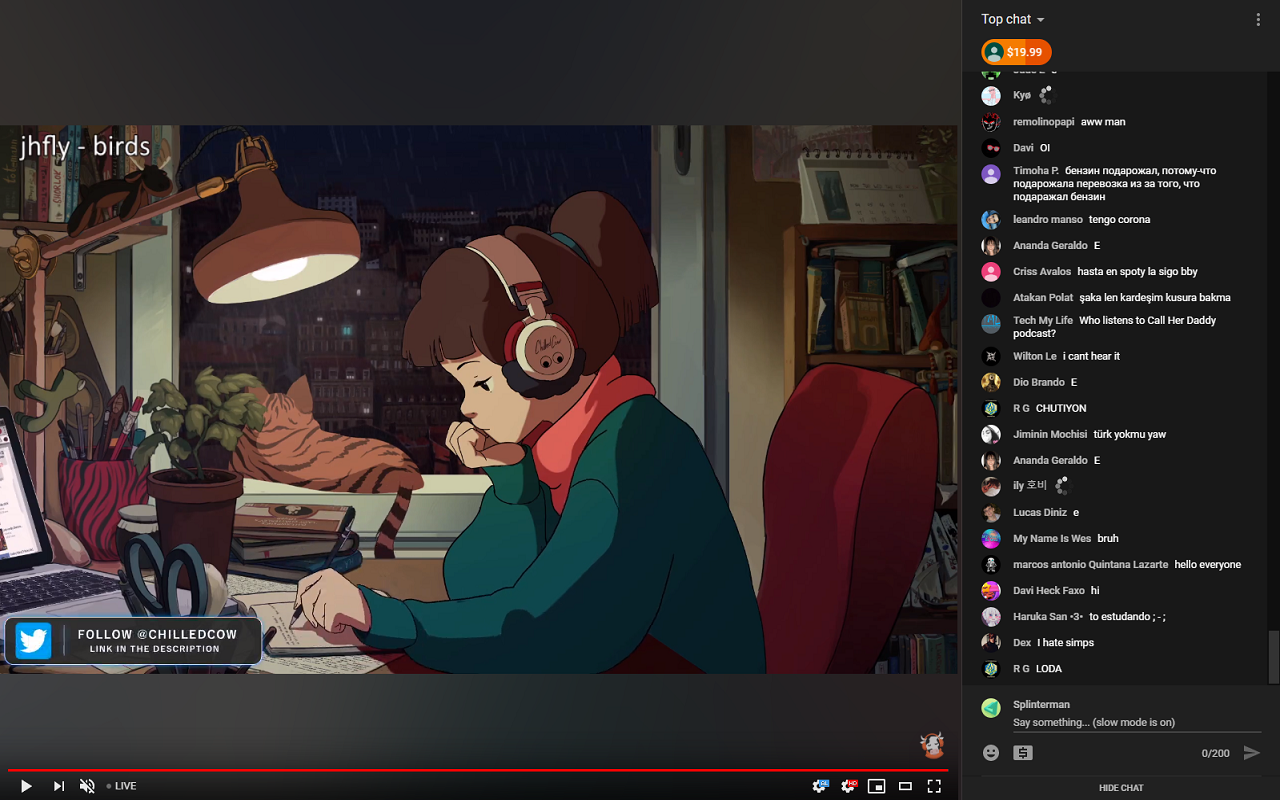Send the chat message arrow
This screenshot has height=800, width=1280.
coord(1251,753)
